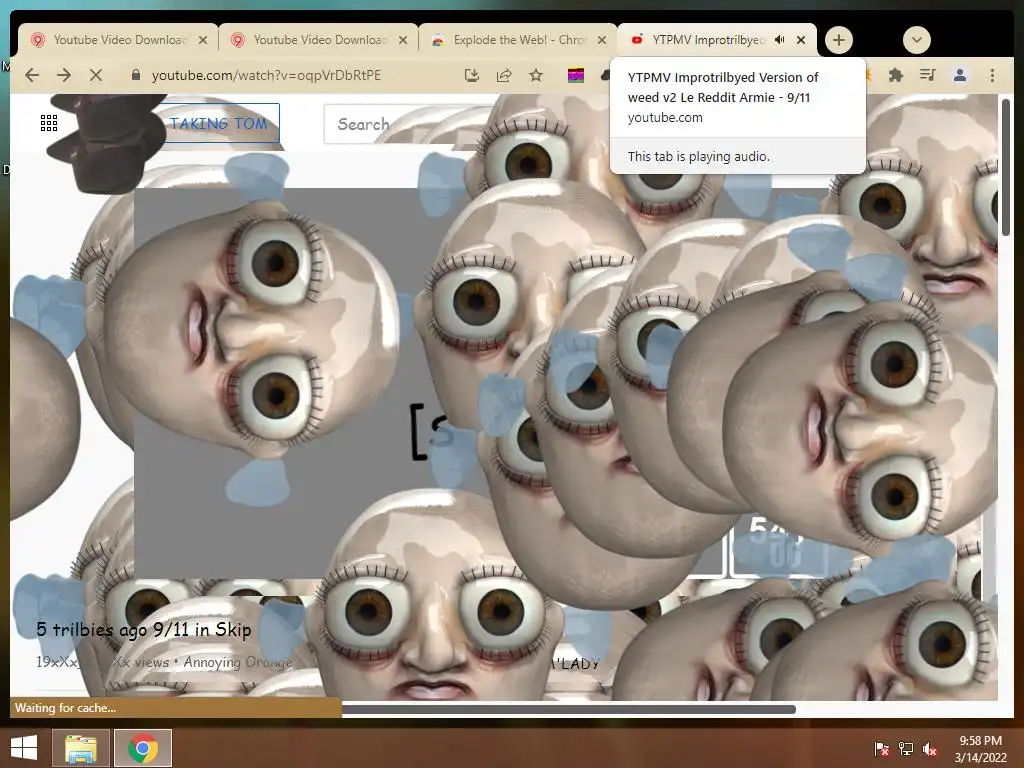Open the media controls playlist icon
The image size is (1024, 768).
point(927,75)
